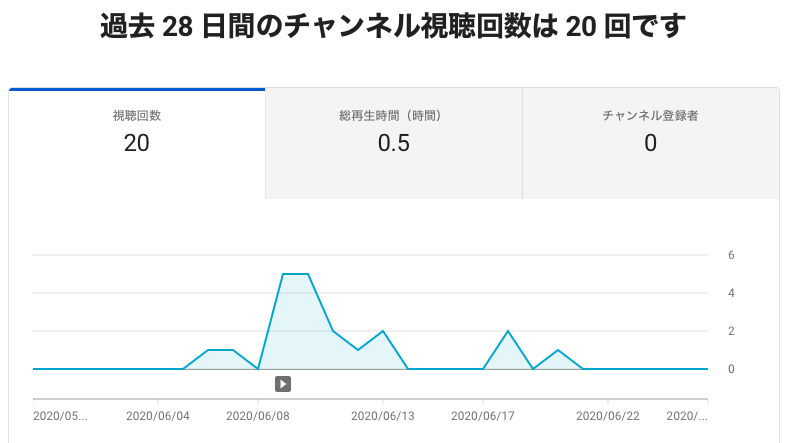Click the chart peak near 2020/06/18
The height and width of the screenshot is (443, 794).
(508, 331)
